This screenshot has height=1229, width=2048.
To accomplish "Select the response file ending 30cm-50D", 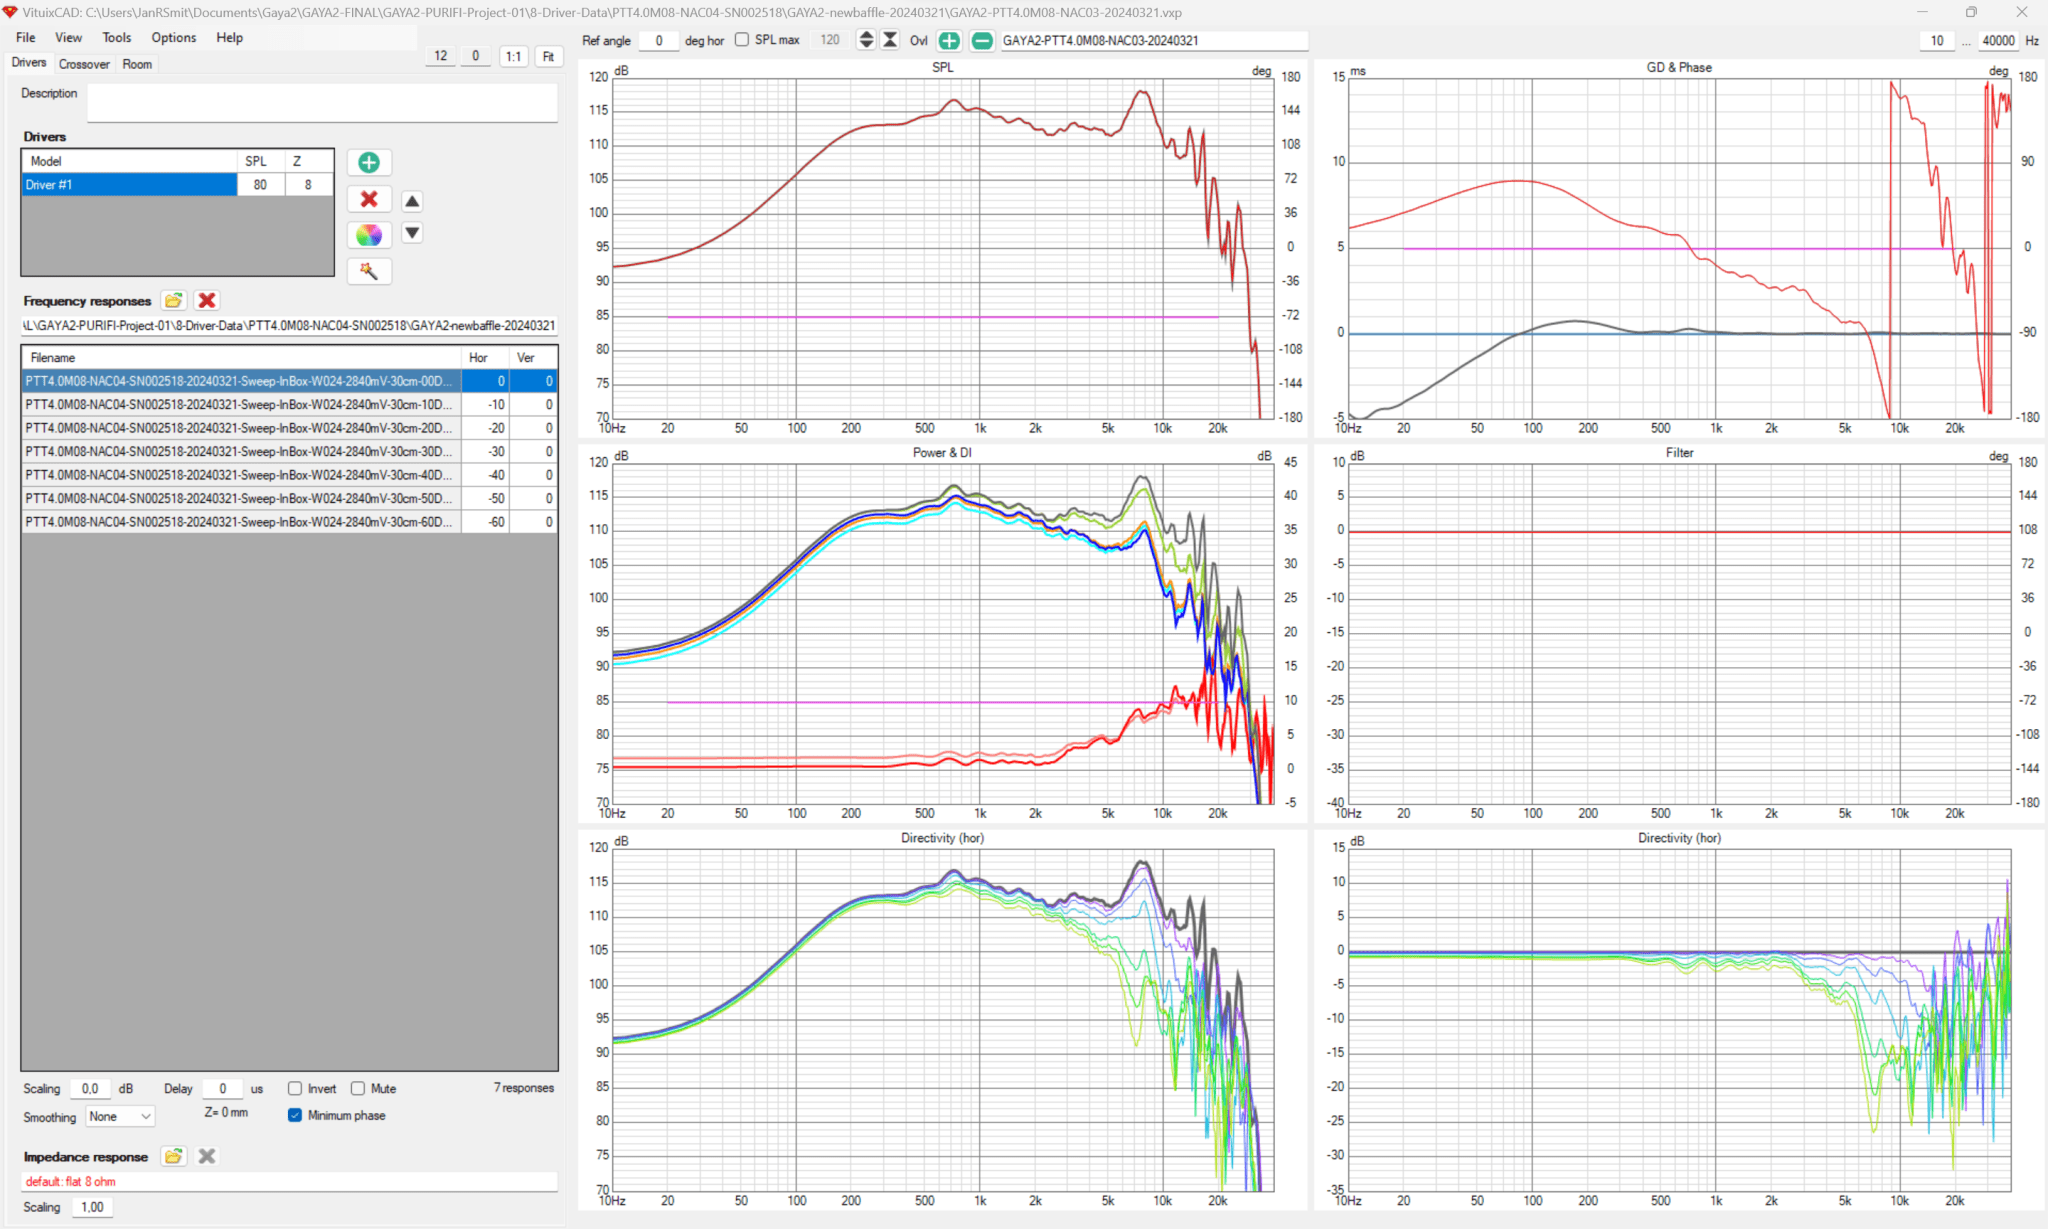I will (289, 498).
